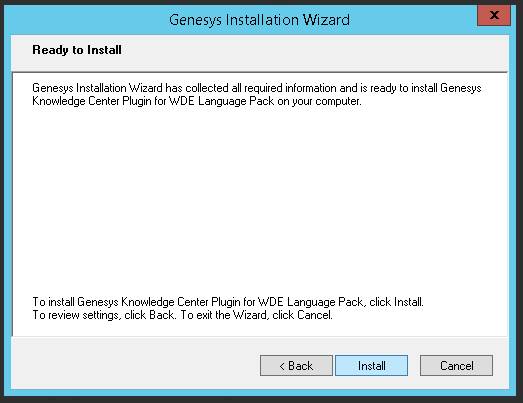Screen dimensions: 523x403
Task: Click the Install button
Action: point(371,366)
